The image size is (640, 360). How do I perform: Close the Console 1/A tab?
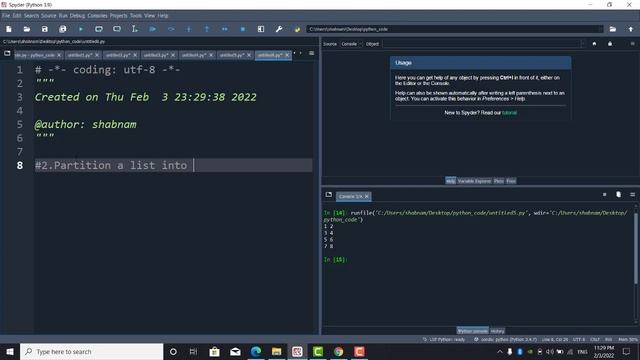click(x=367, y=196)
